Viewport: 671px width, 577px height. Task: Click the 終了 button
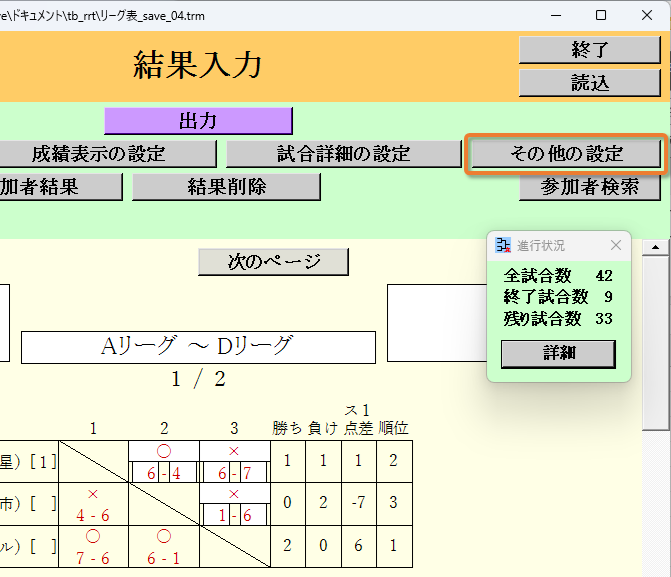589,50
